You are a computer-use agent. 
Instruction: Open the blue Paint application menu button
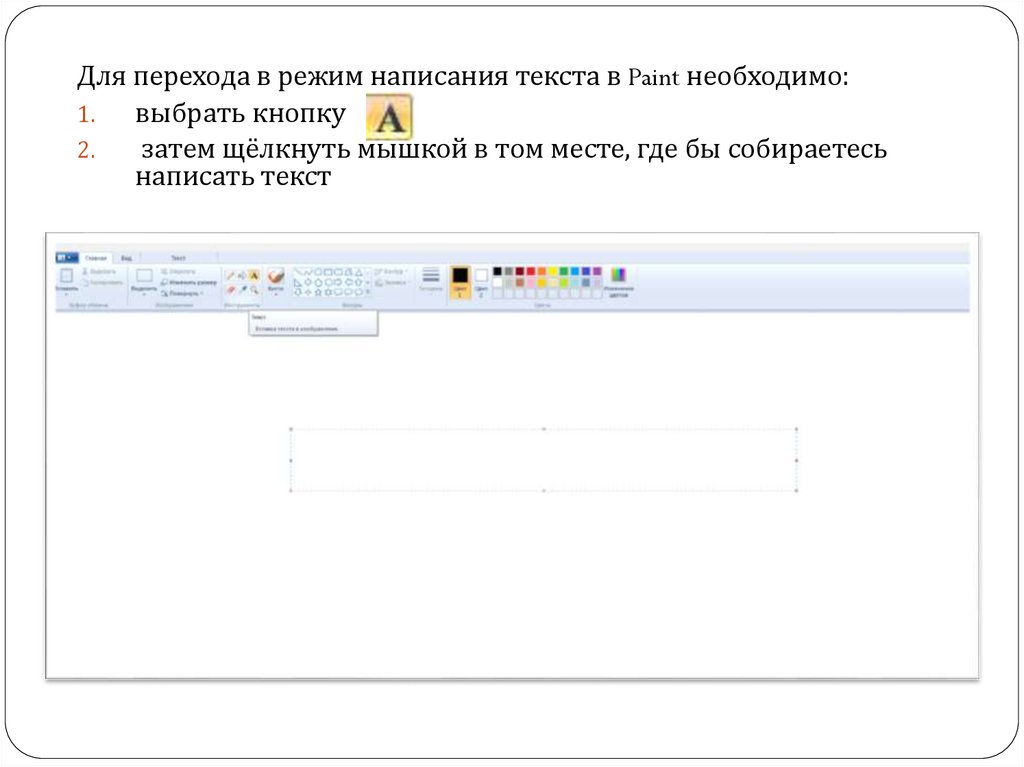(x=67, y=257)
